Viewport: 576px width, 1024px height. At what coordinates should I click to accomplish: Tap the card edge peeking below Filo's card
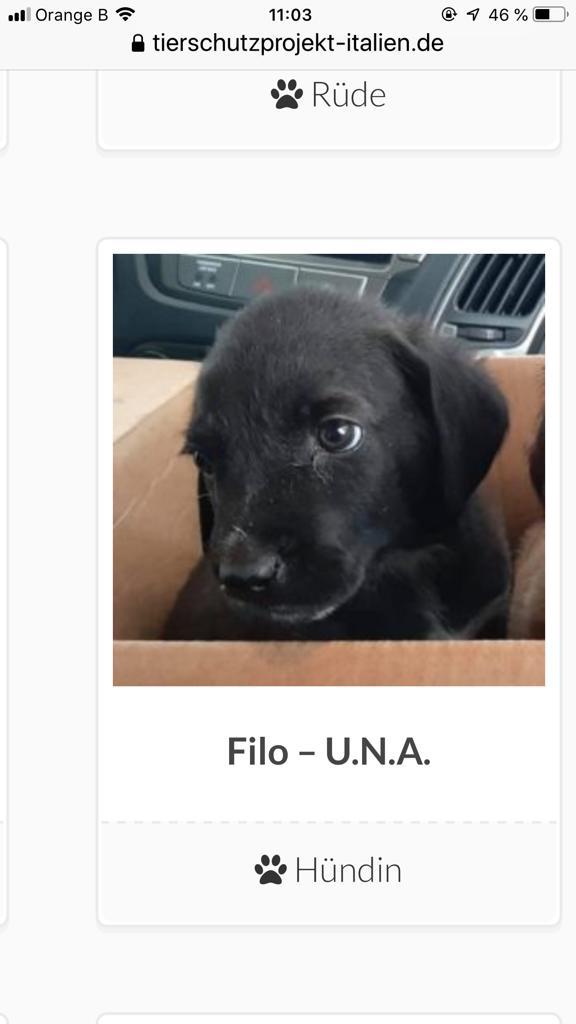[x=328, y=1019]
